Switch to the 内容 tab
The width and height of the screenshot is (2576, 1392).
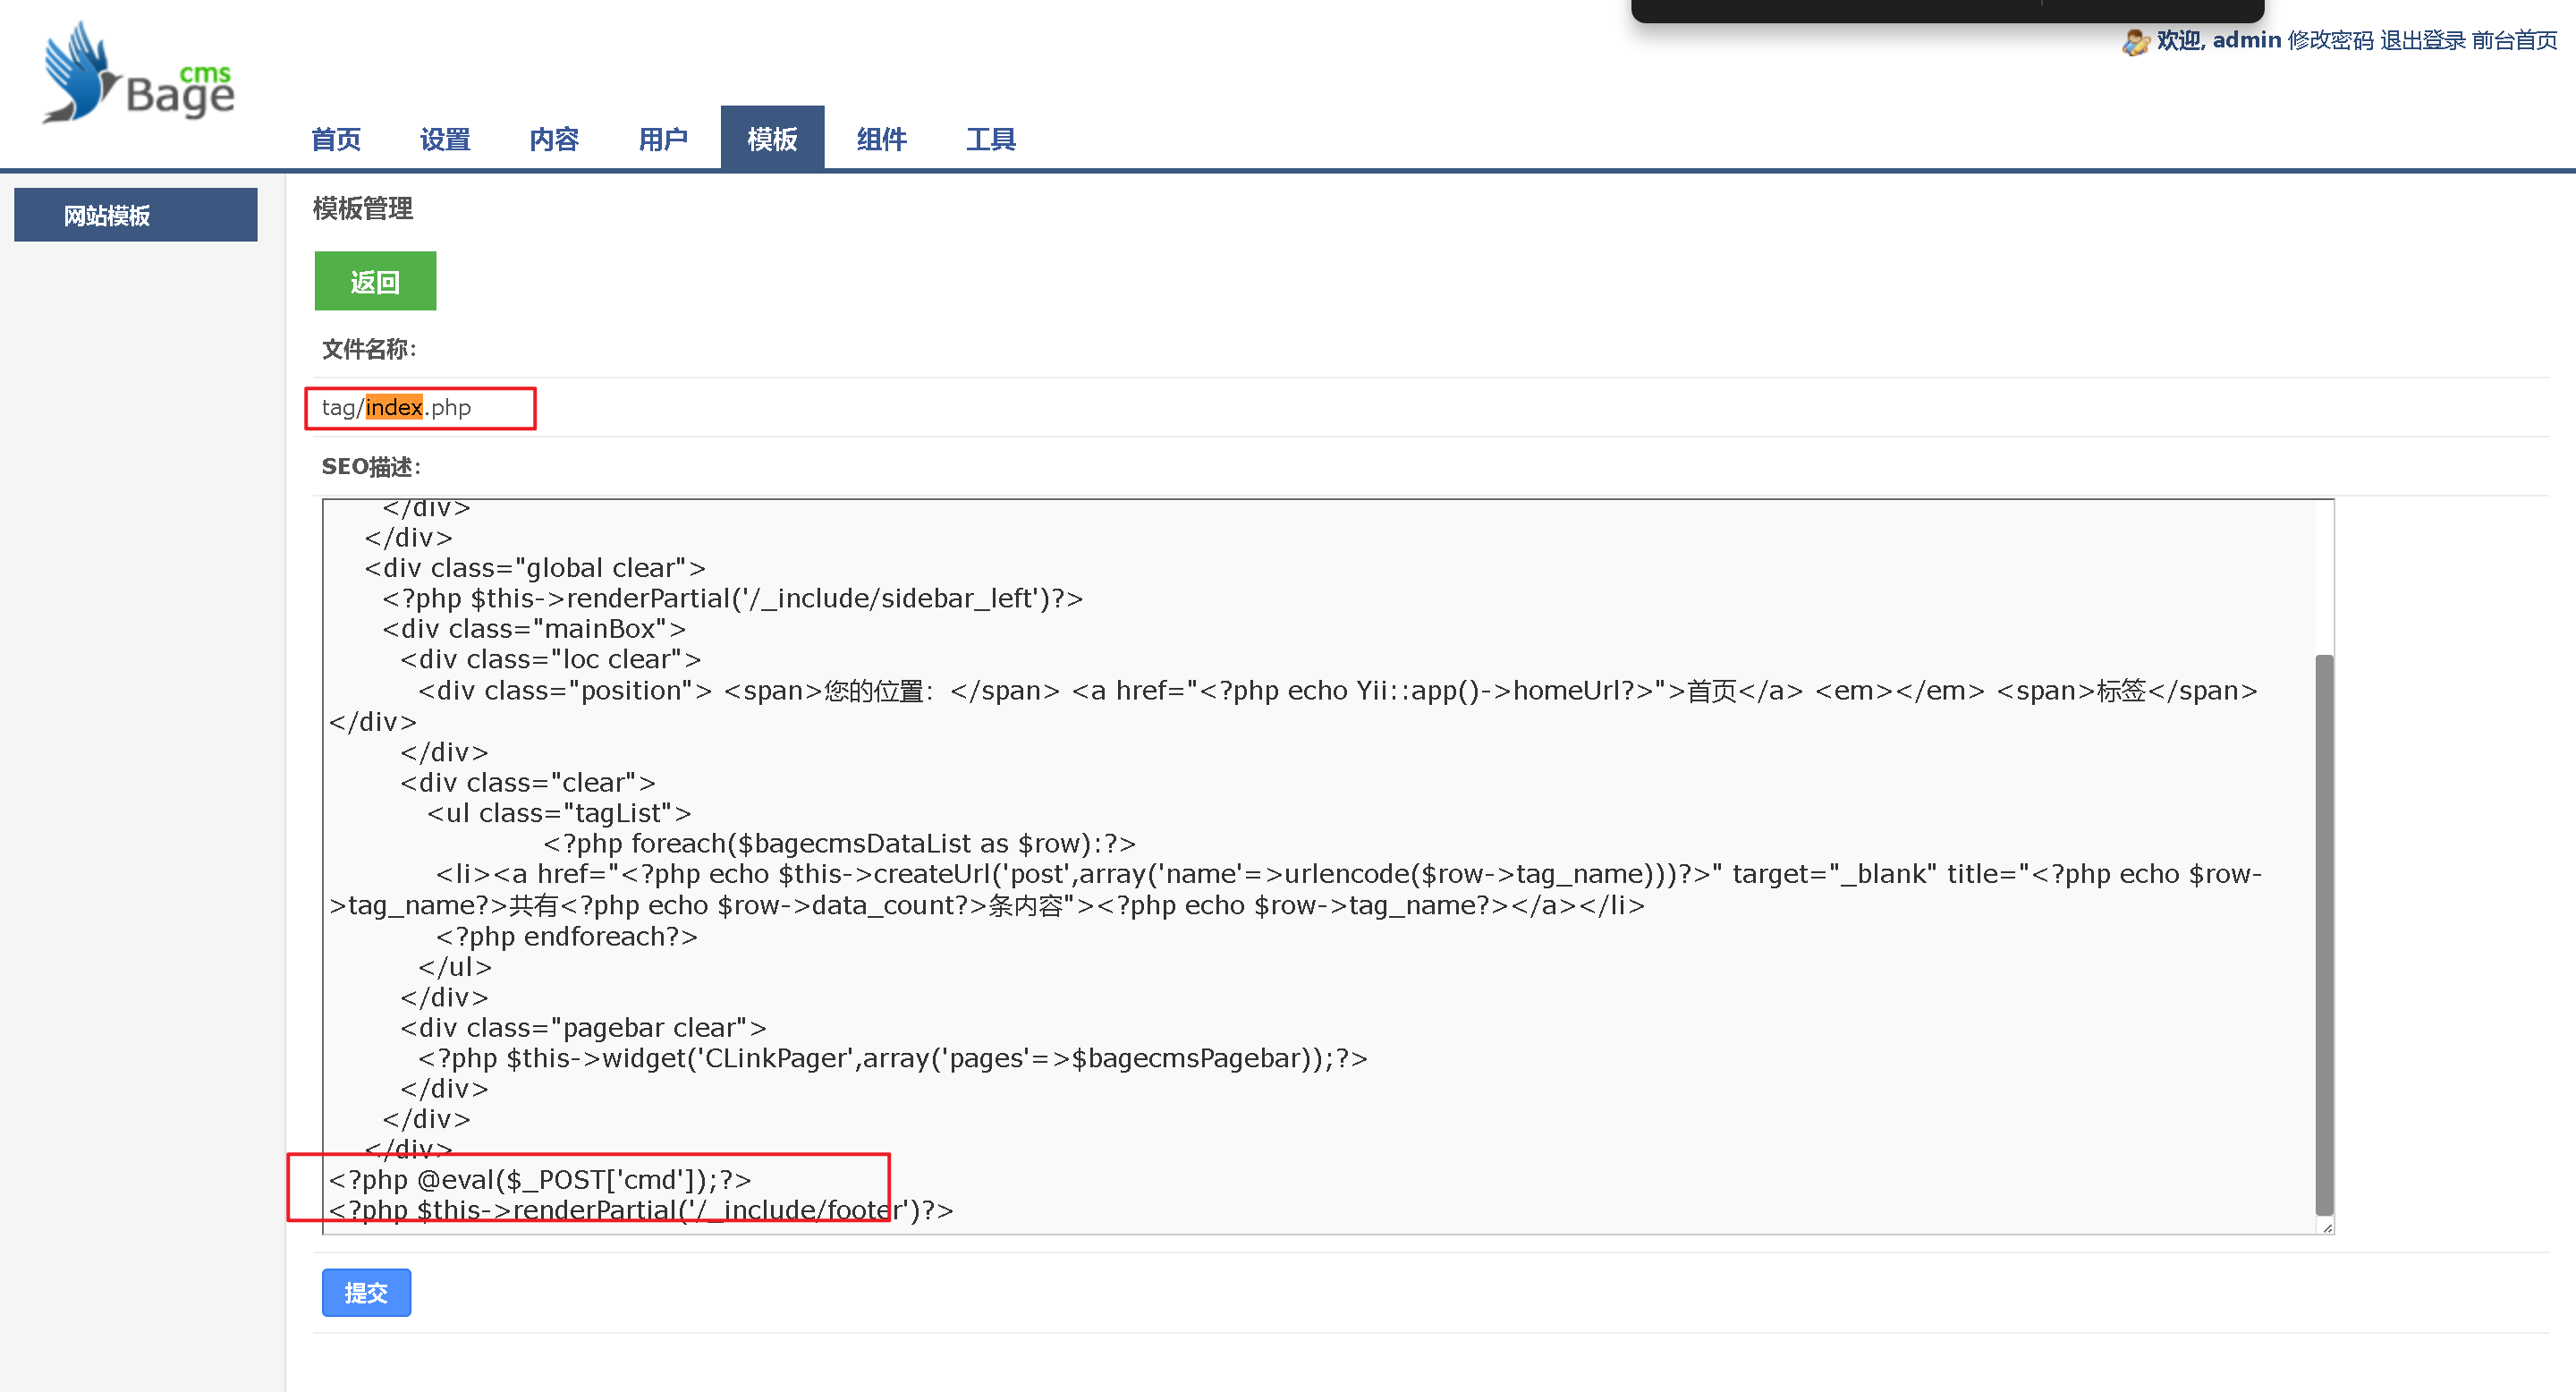554,139
